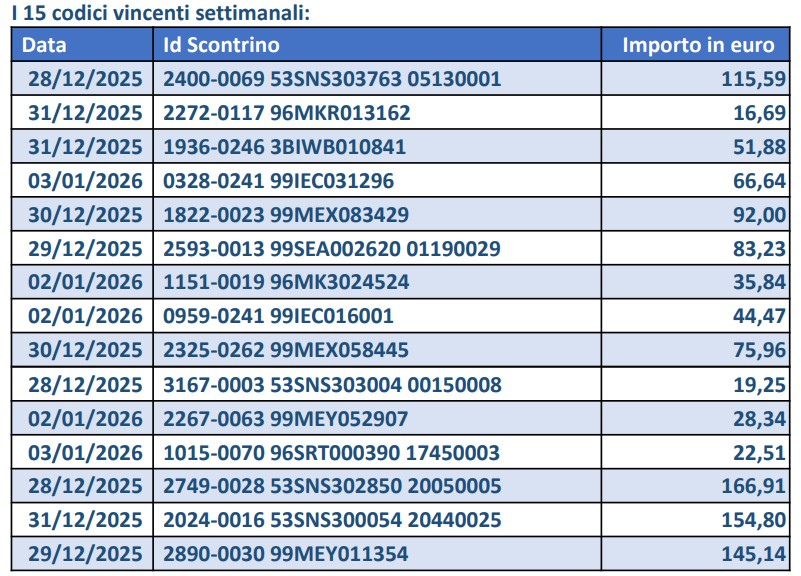
Task: Select the amount 166,91 cell
Action: coord(754,486)
